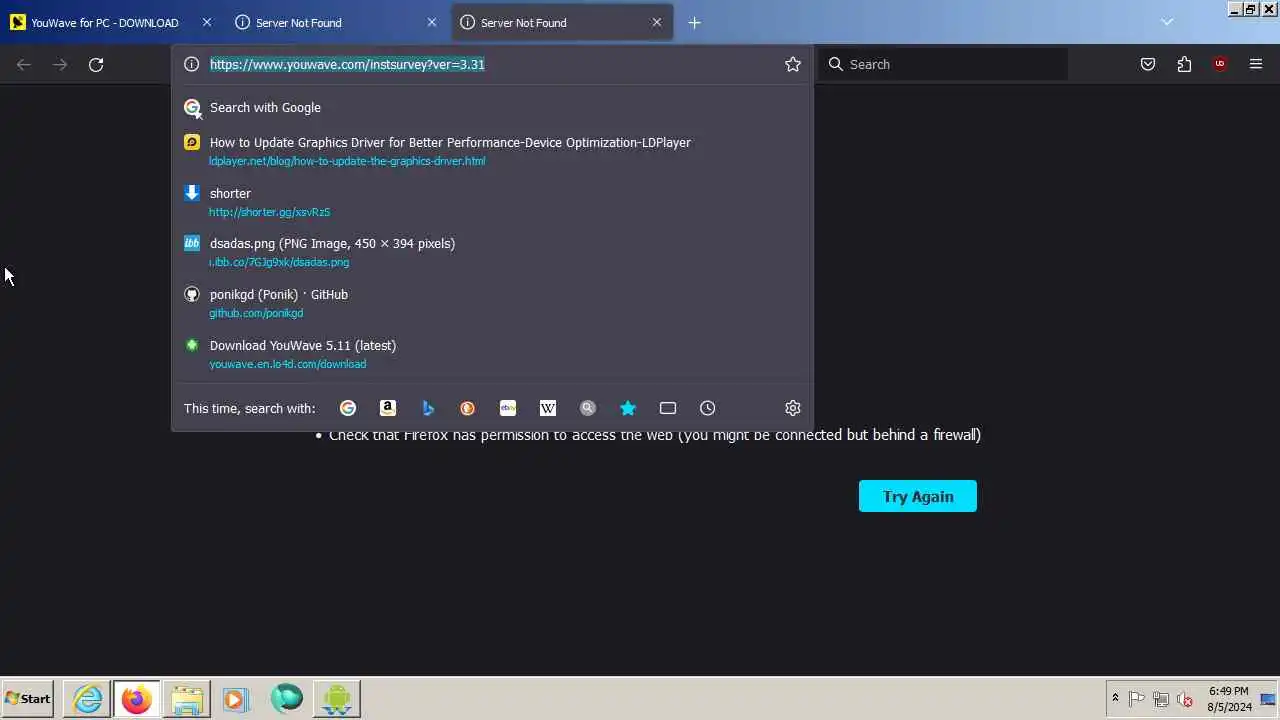
Task: Open dsadas.png image suggestion
Action: [x=492, y=252]
